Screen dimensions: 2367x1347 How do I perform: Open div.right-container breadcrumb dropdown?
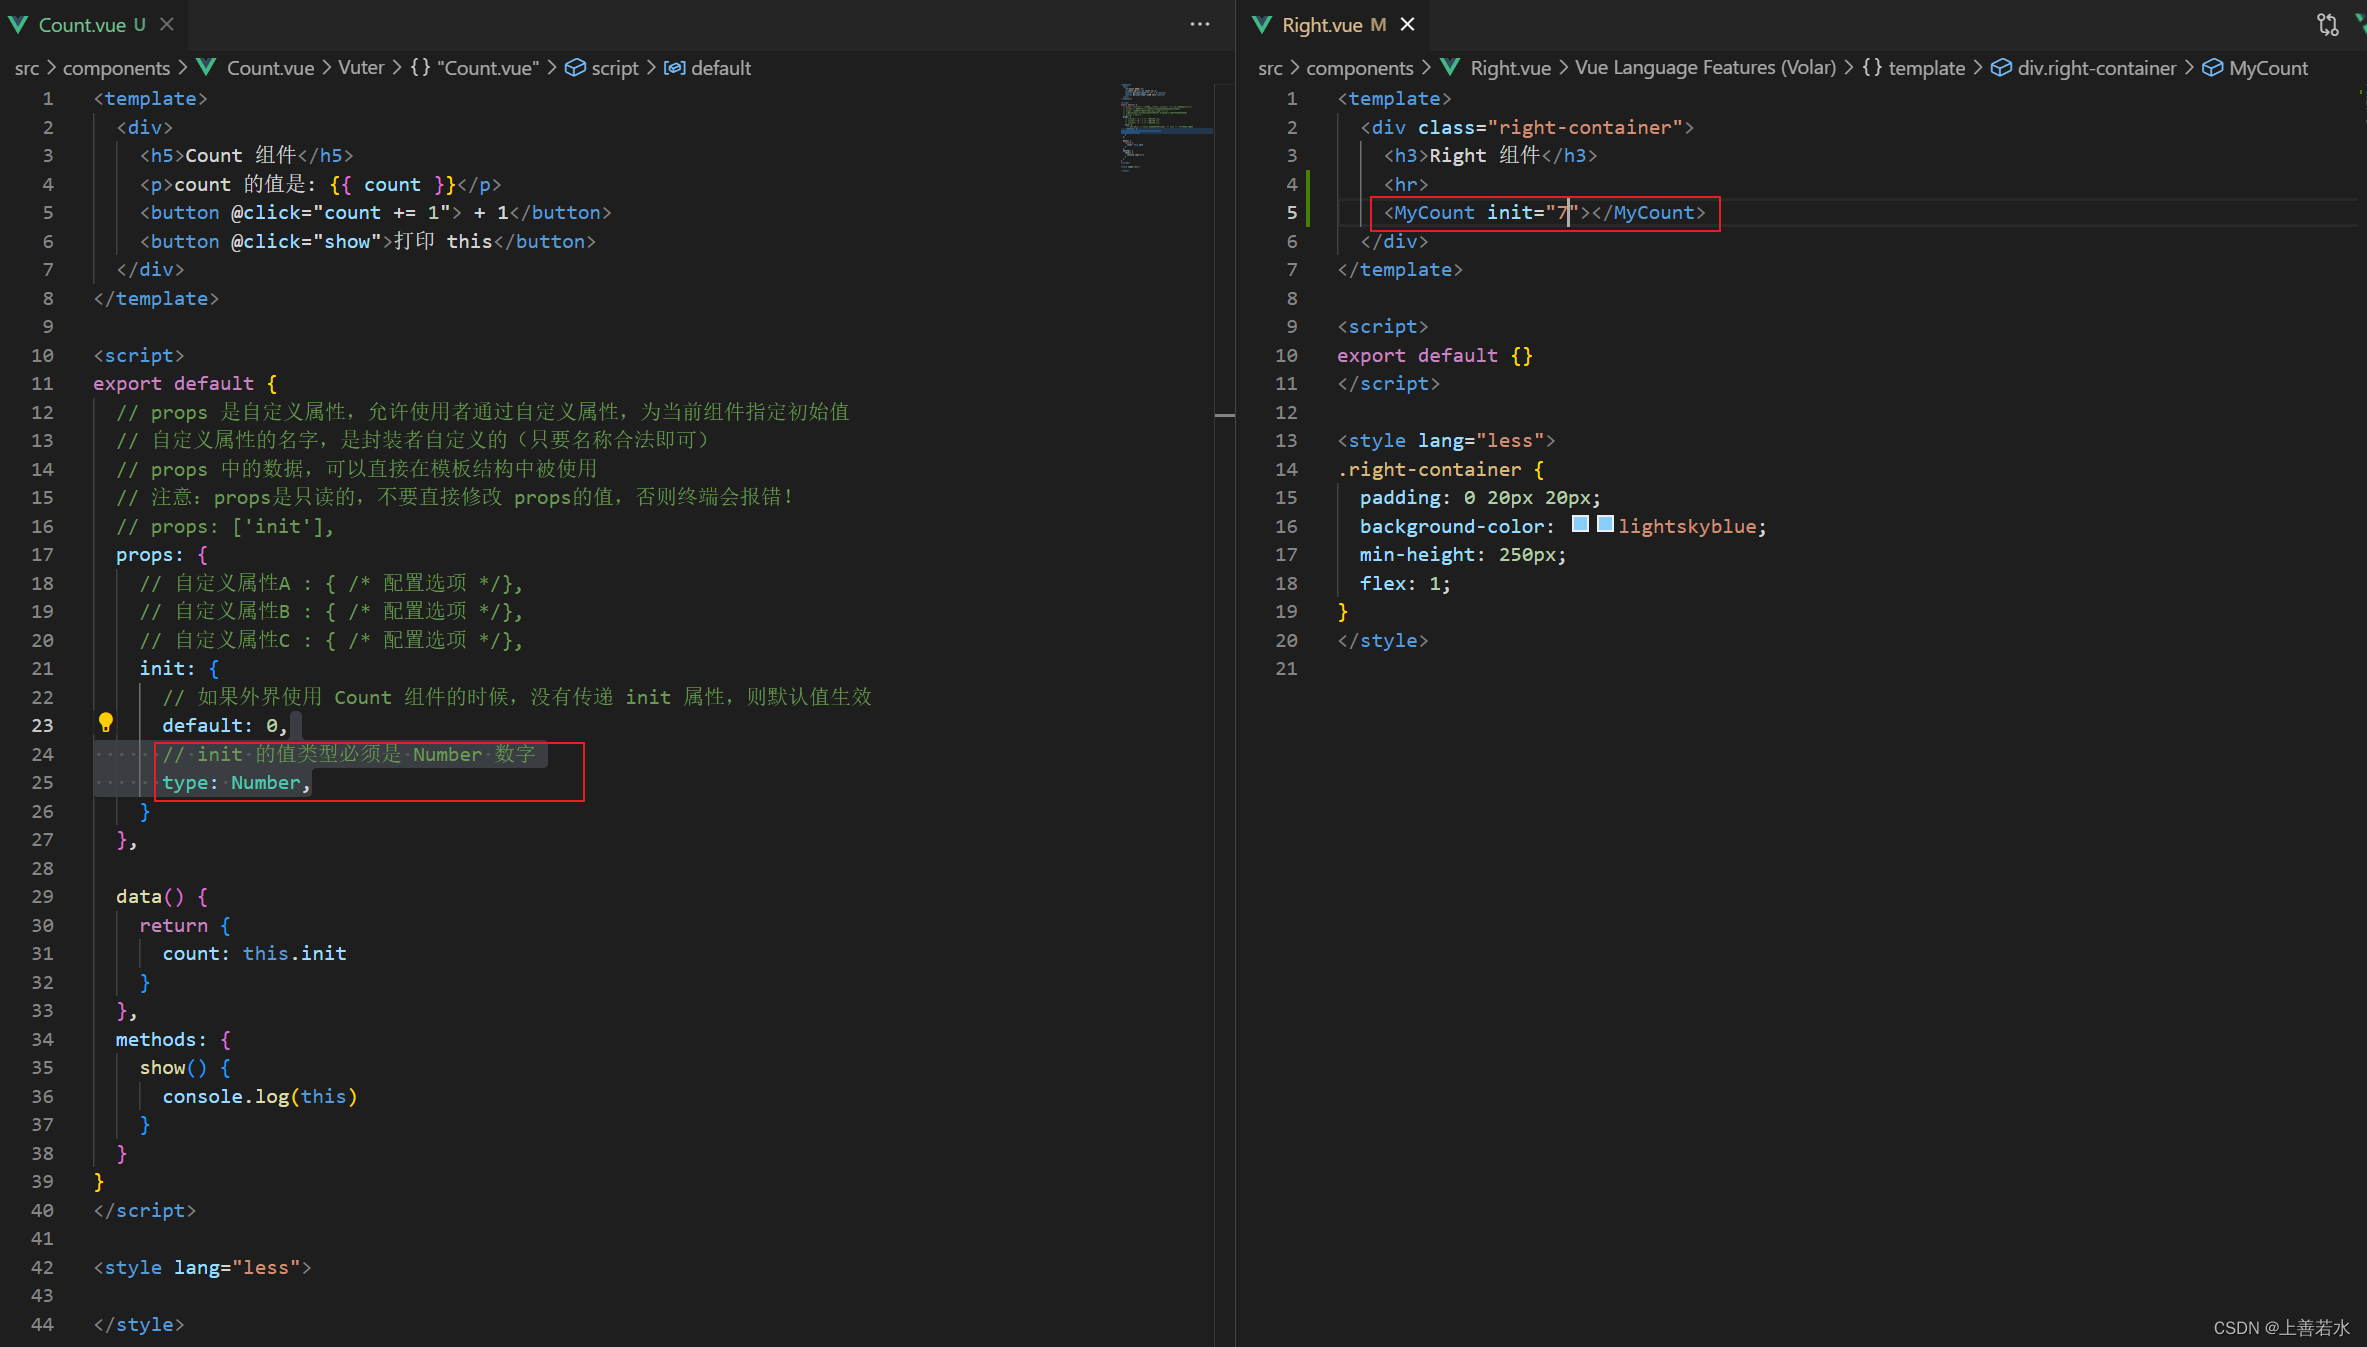click(2096, 68)
